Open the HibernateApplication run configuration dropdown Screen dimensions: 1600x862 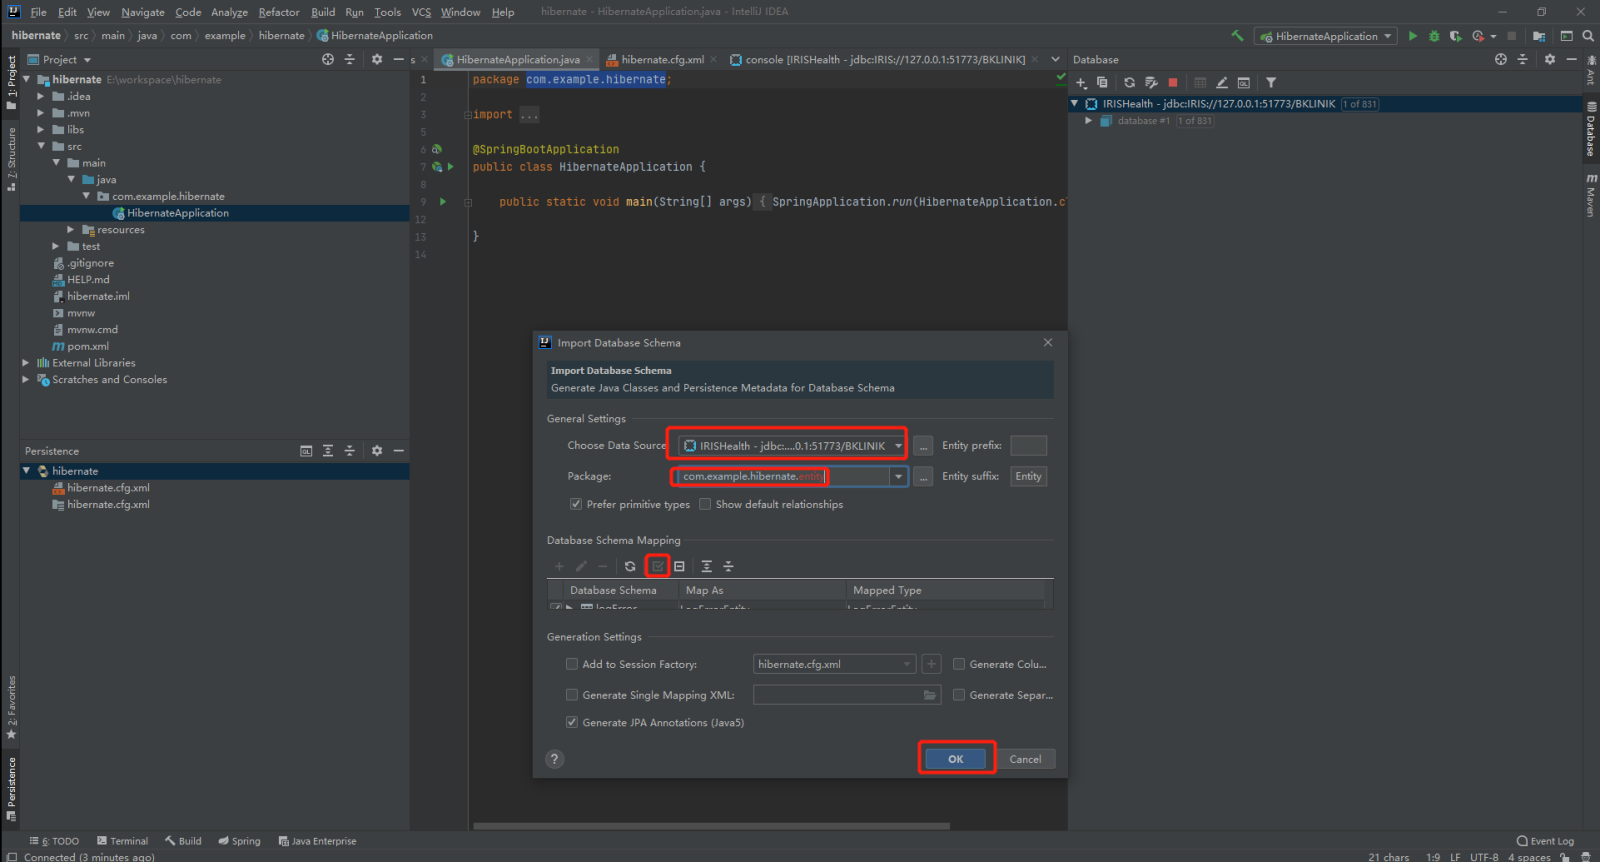pos(1326,36)
